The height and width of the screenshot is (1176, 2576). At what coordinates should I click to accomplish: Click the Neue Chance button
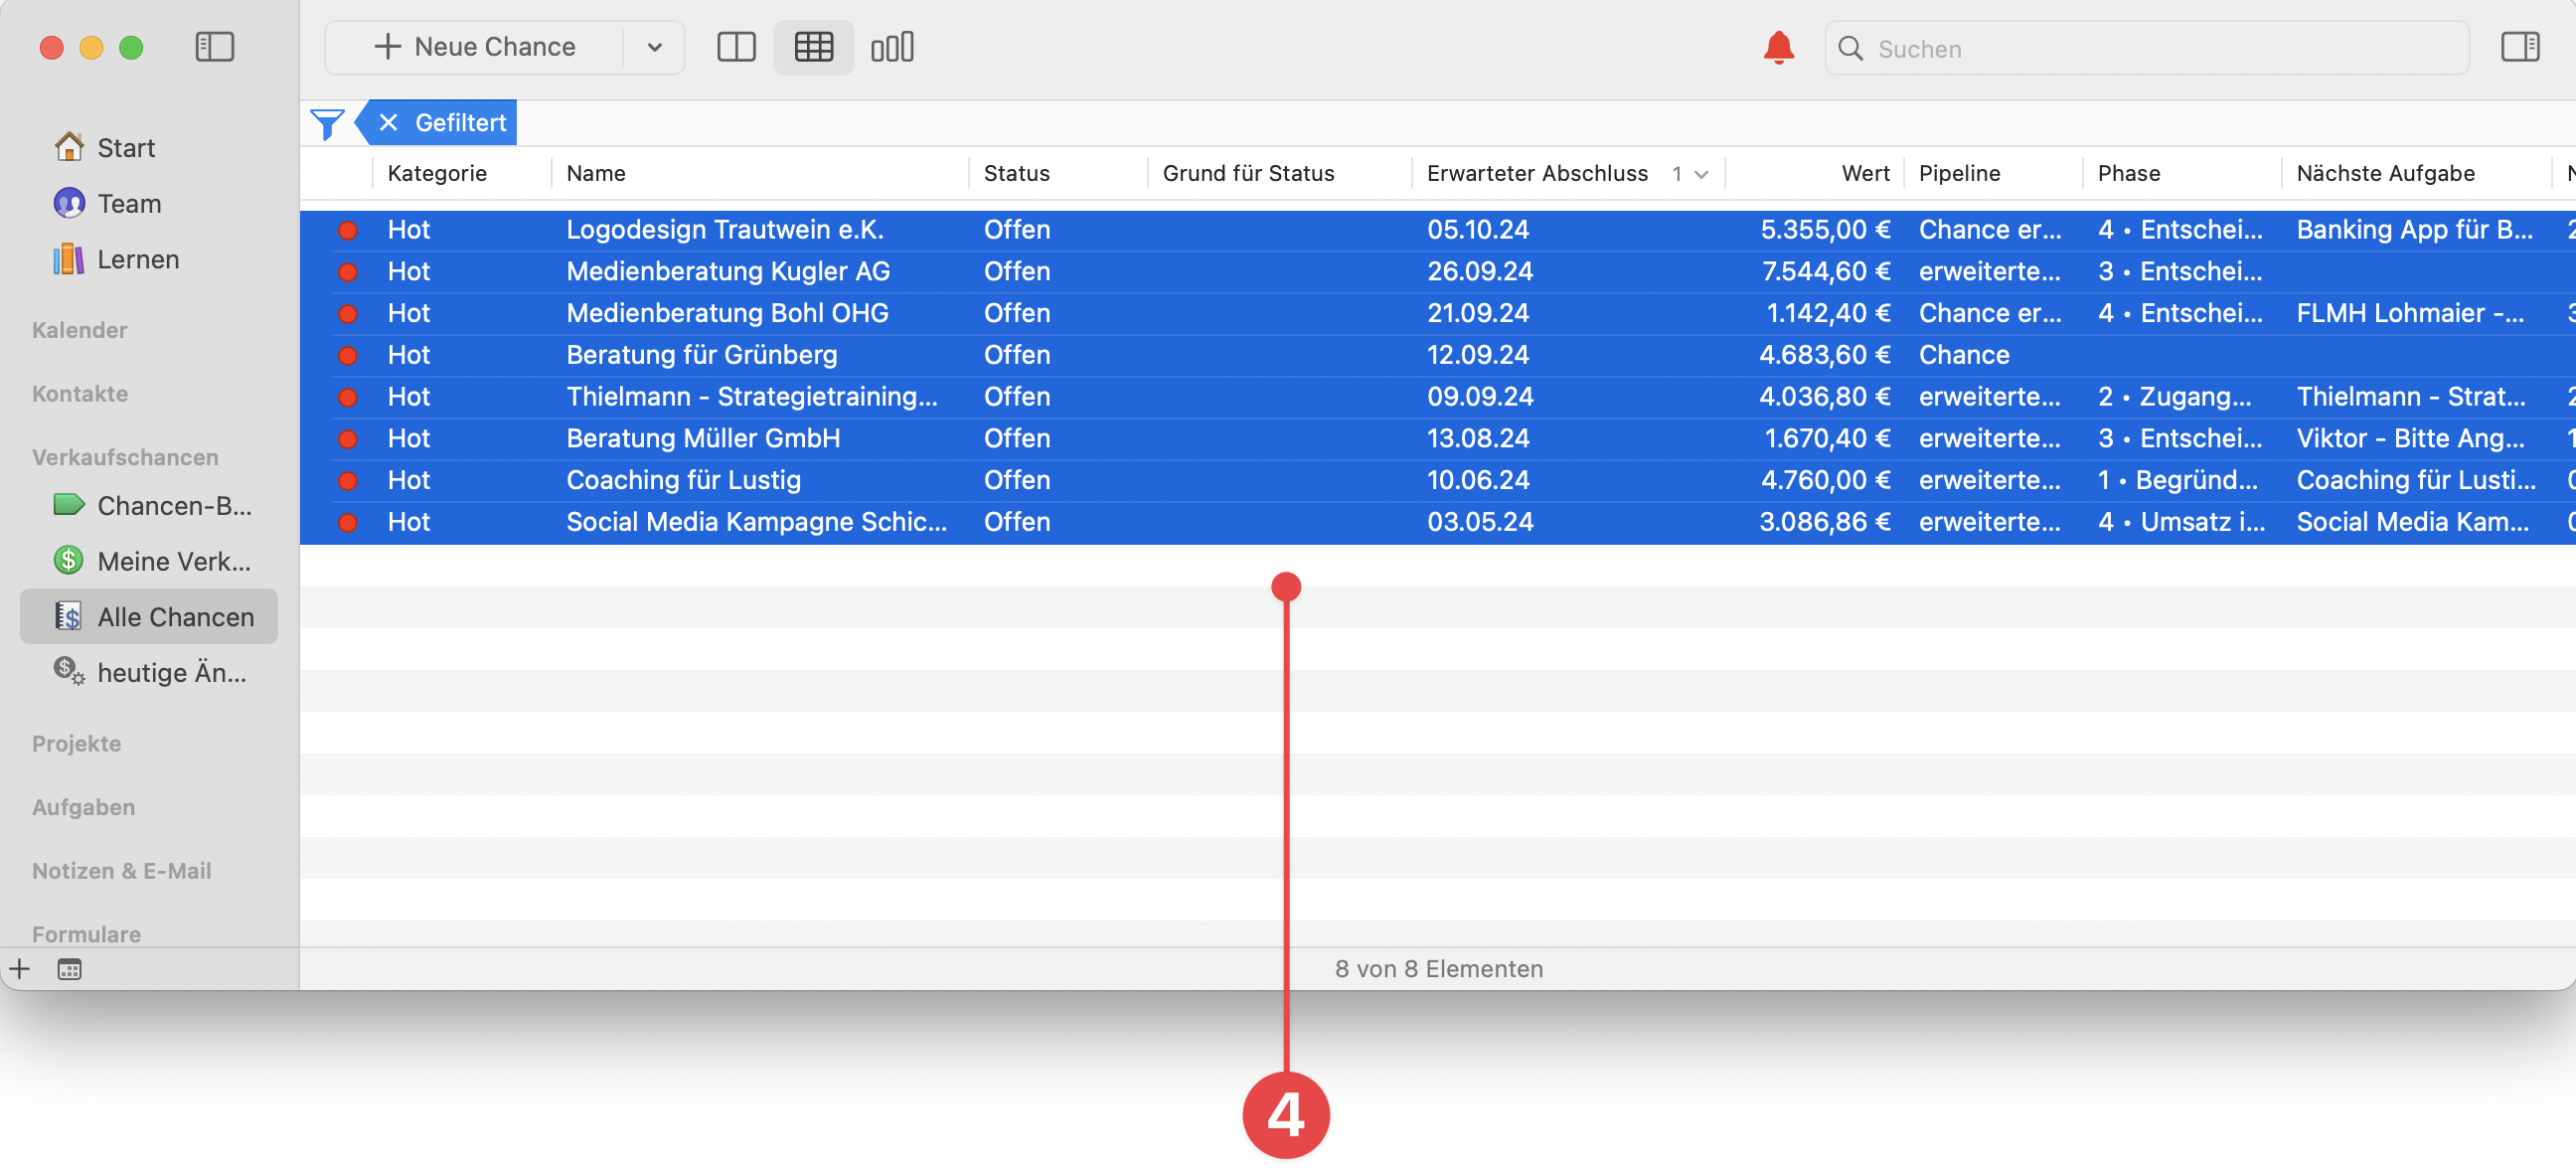point(474,47)
